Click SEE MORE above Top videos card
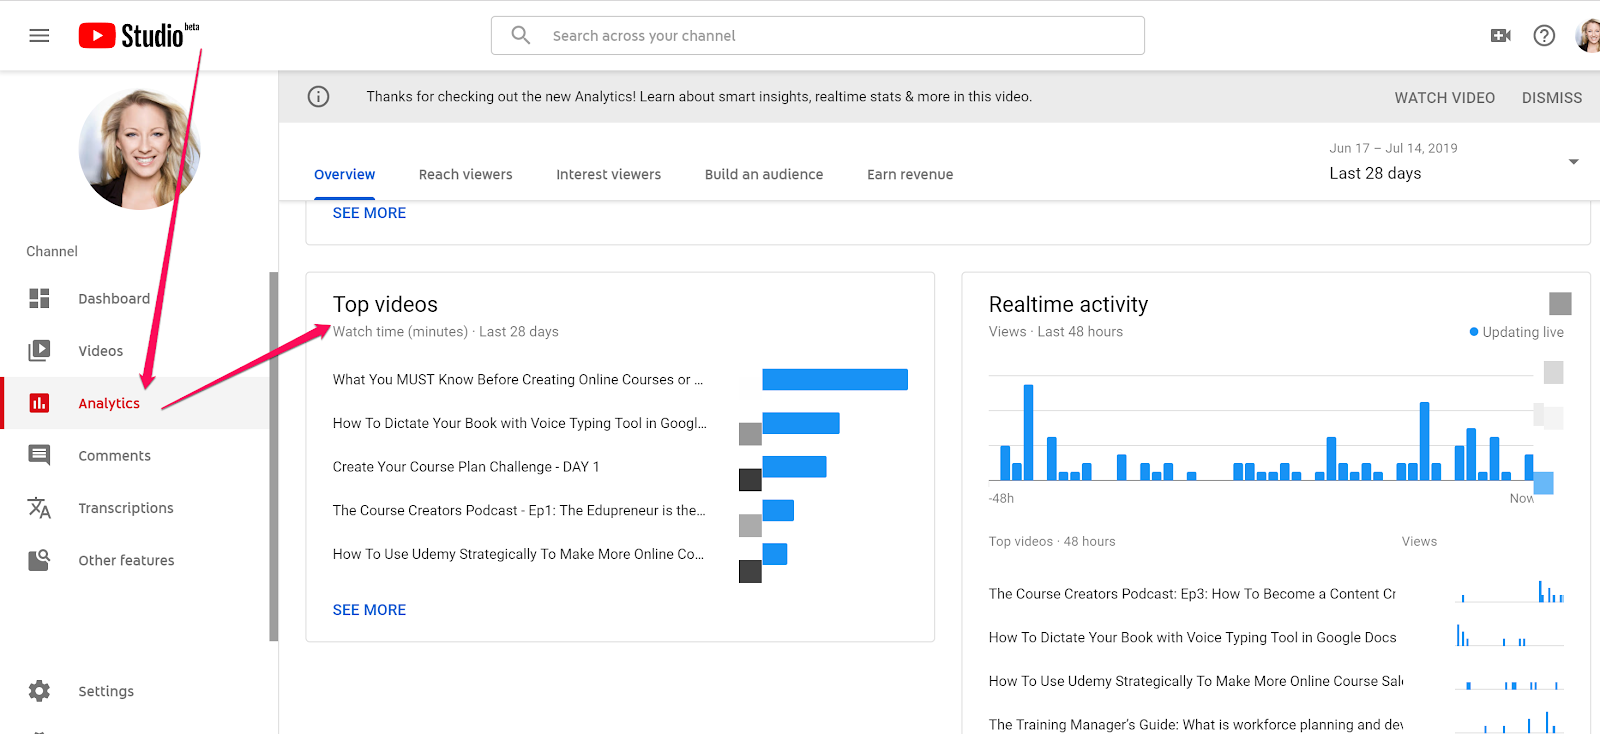1600x734 pixels. [x=369, y=212]
